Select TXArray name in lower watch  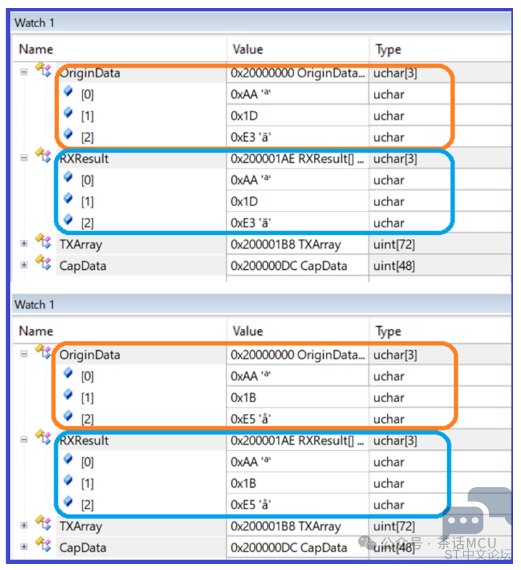[81, 526]
